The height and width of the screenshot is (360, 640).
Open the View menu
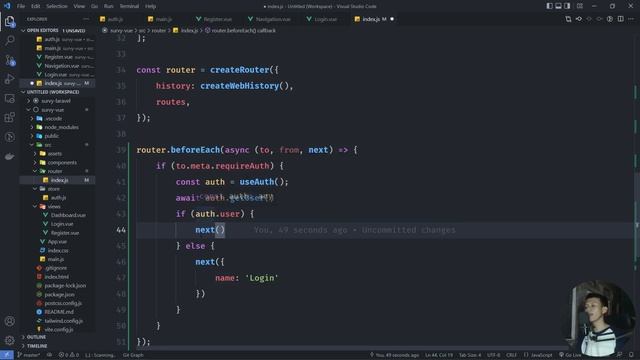[x=79, y=6]
